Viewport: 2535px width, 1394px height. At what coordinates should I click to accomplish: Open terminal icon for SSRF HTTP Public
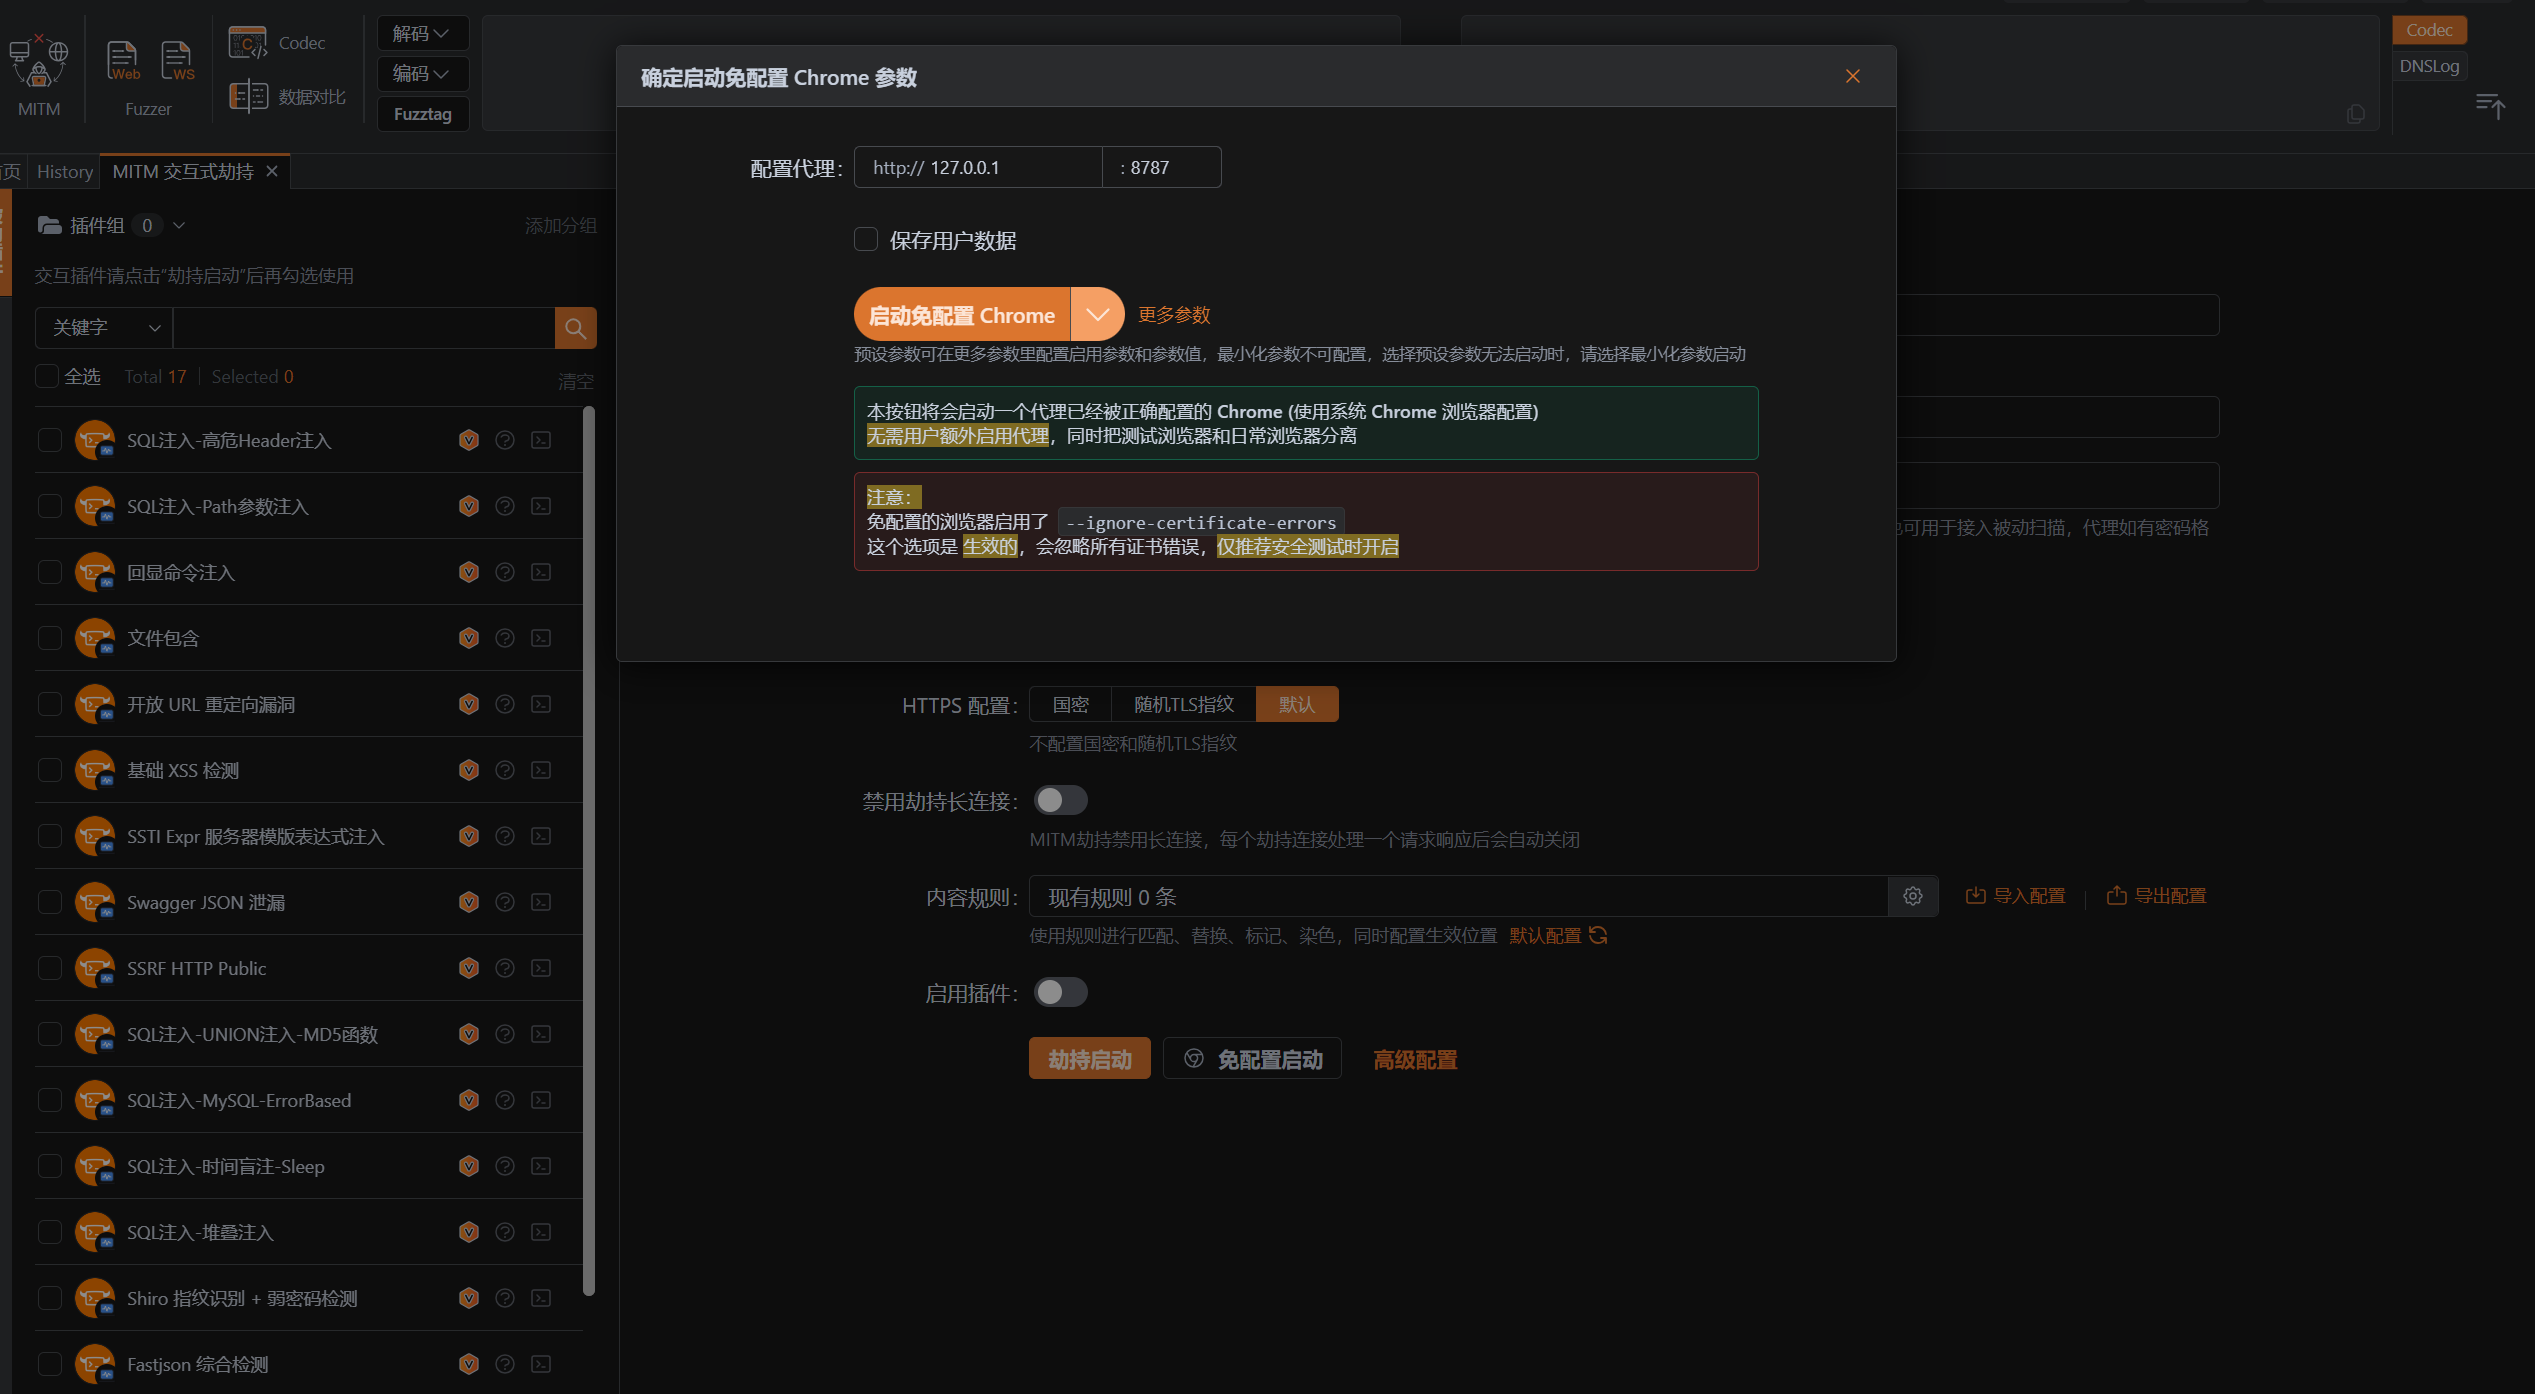[x=541, y=968]
